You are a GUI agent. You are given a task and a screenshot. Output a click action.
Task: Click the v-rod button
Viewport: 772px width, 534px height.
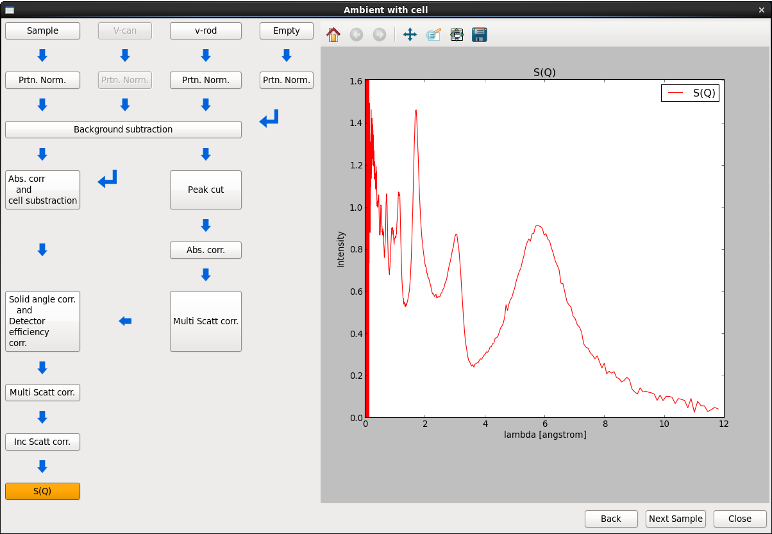point(206,31)
